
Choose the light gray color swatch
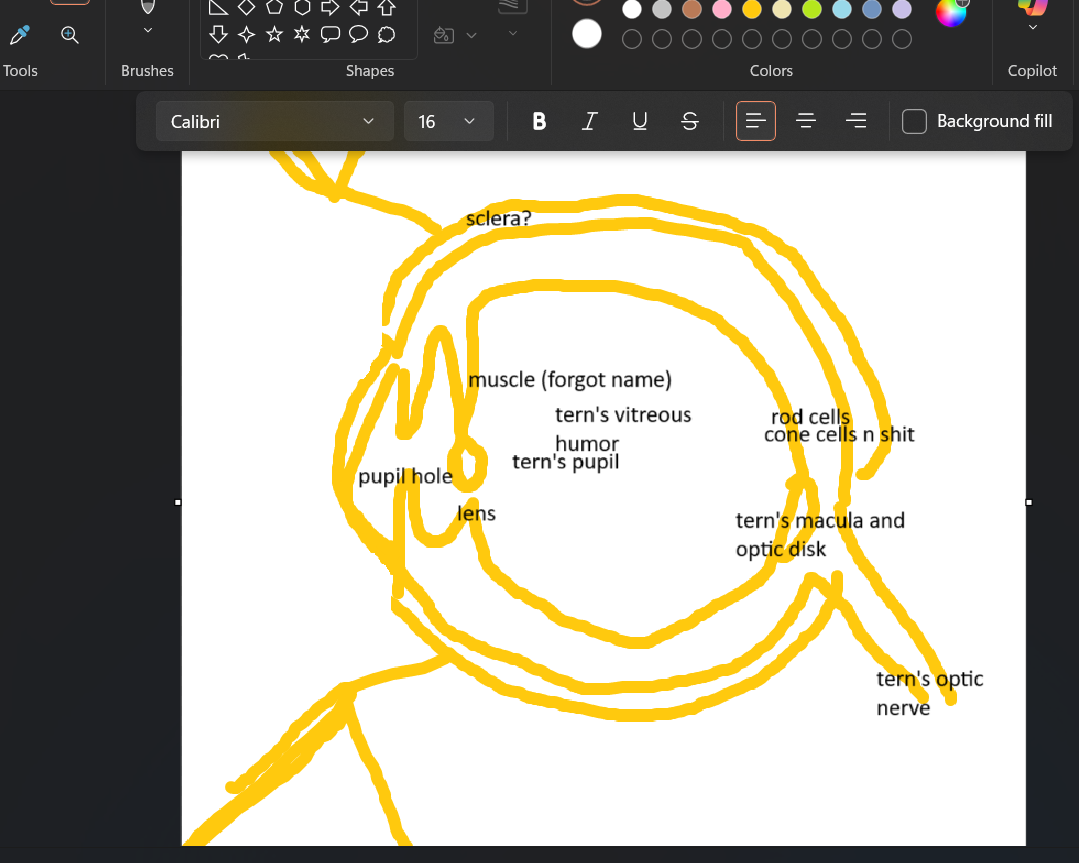point(662,9)
